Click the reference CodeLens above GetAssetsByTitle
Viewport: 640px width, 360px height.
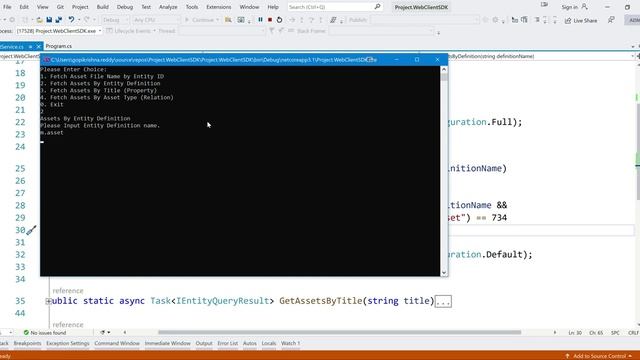[68, 291]
